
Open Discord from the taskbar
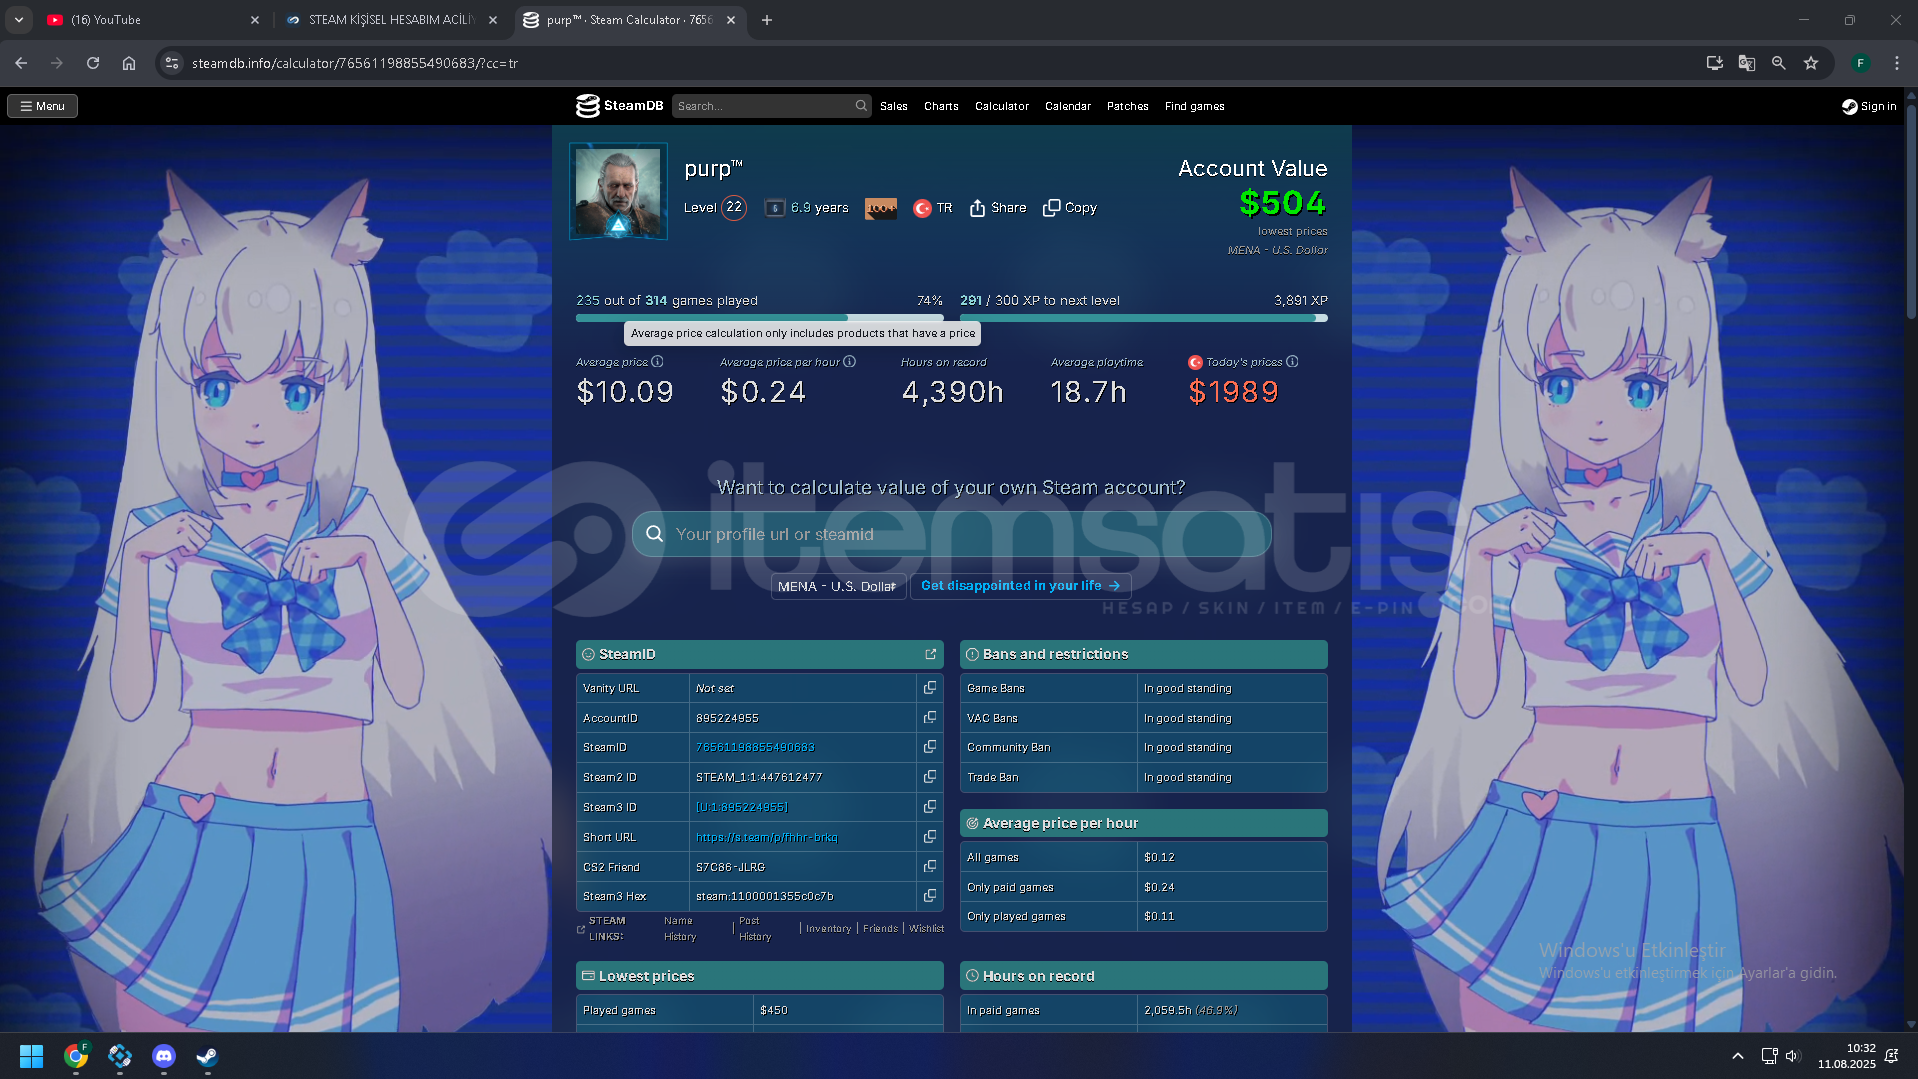[x=164, y=1056]
